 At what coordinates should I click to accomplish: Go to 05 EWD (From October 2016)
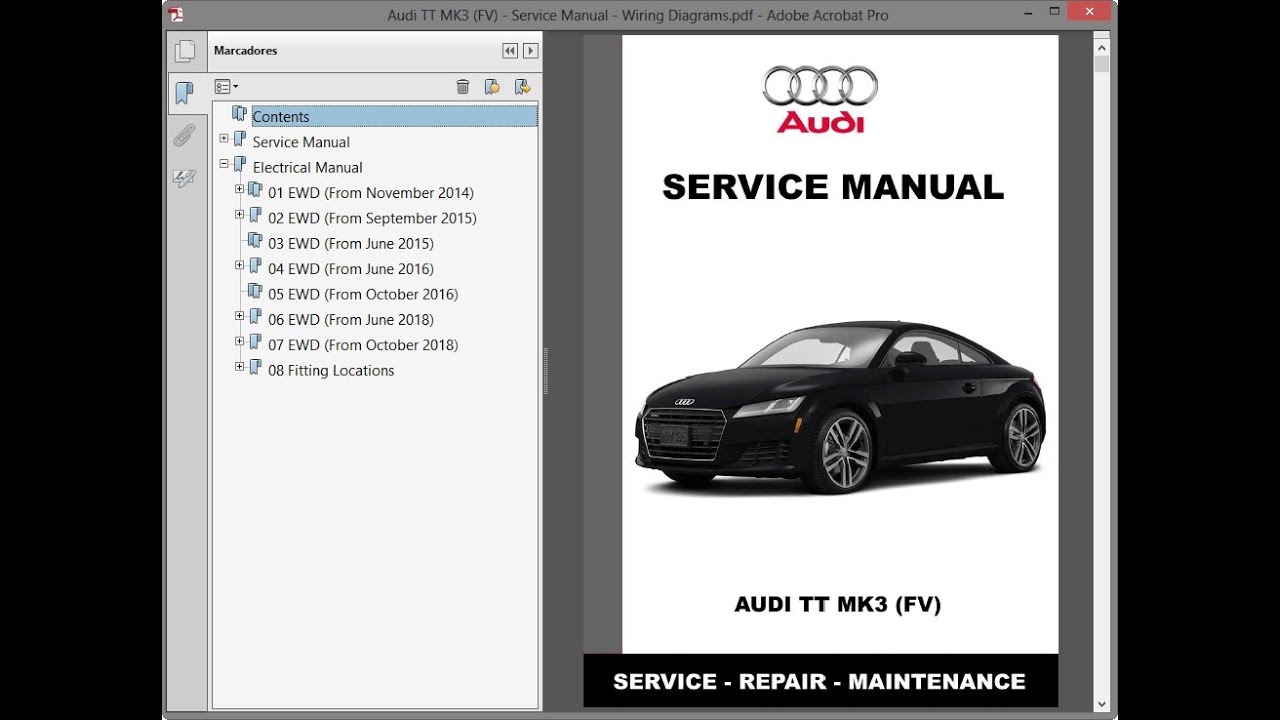coord(363,294)
